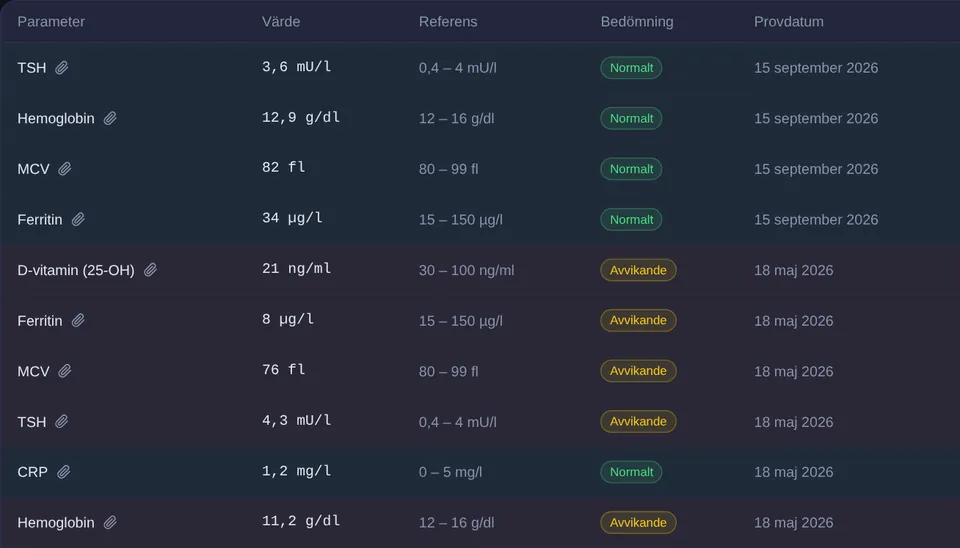Click the date in the D-vitamin row
Viewport: 960px width, 548px height.
[x=793, y=270]
